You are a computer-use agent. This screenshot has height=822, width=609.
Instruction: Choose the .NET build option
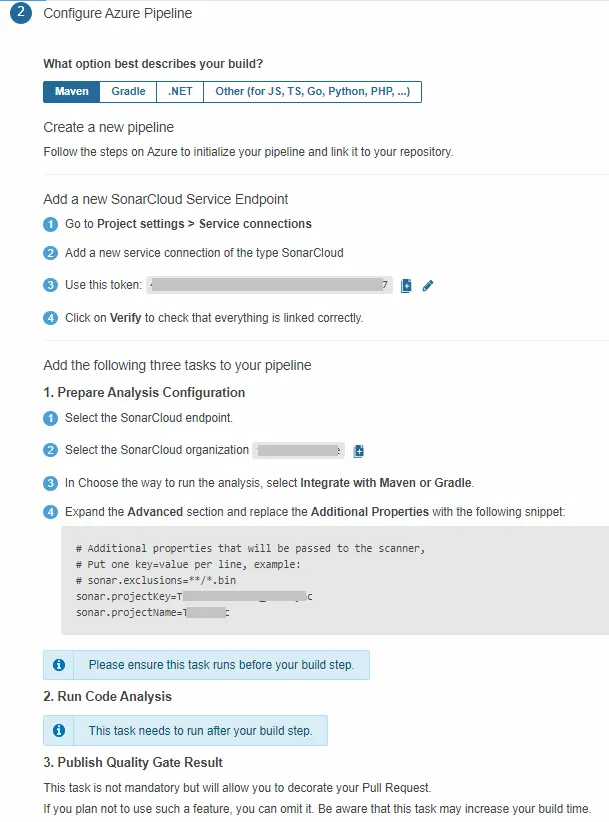(180, 92)
